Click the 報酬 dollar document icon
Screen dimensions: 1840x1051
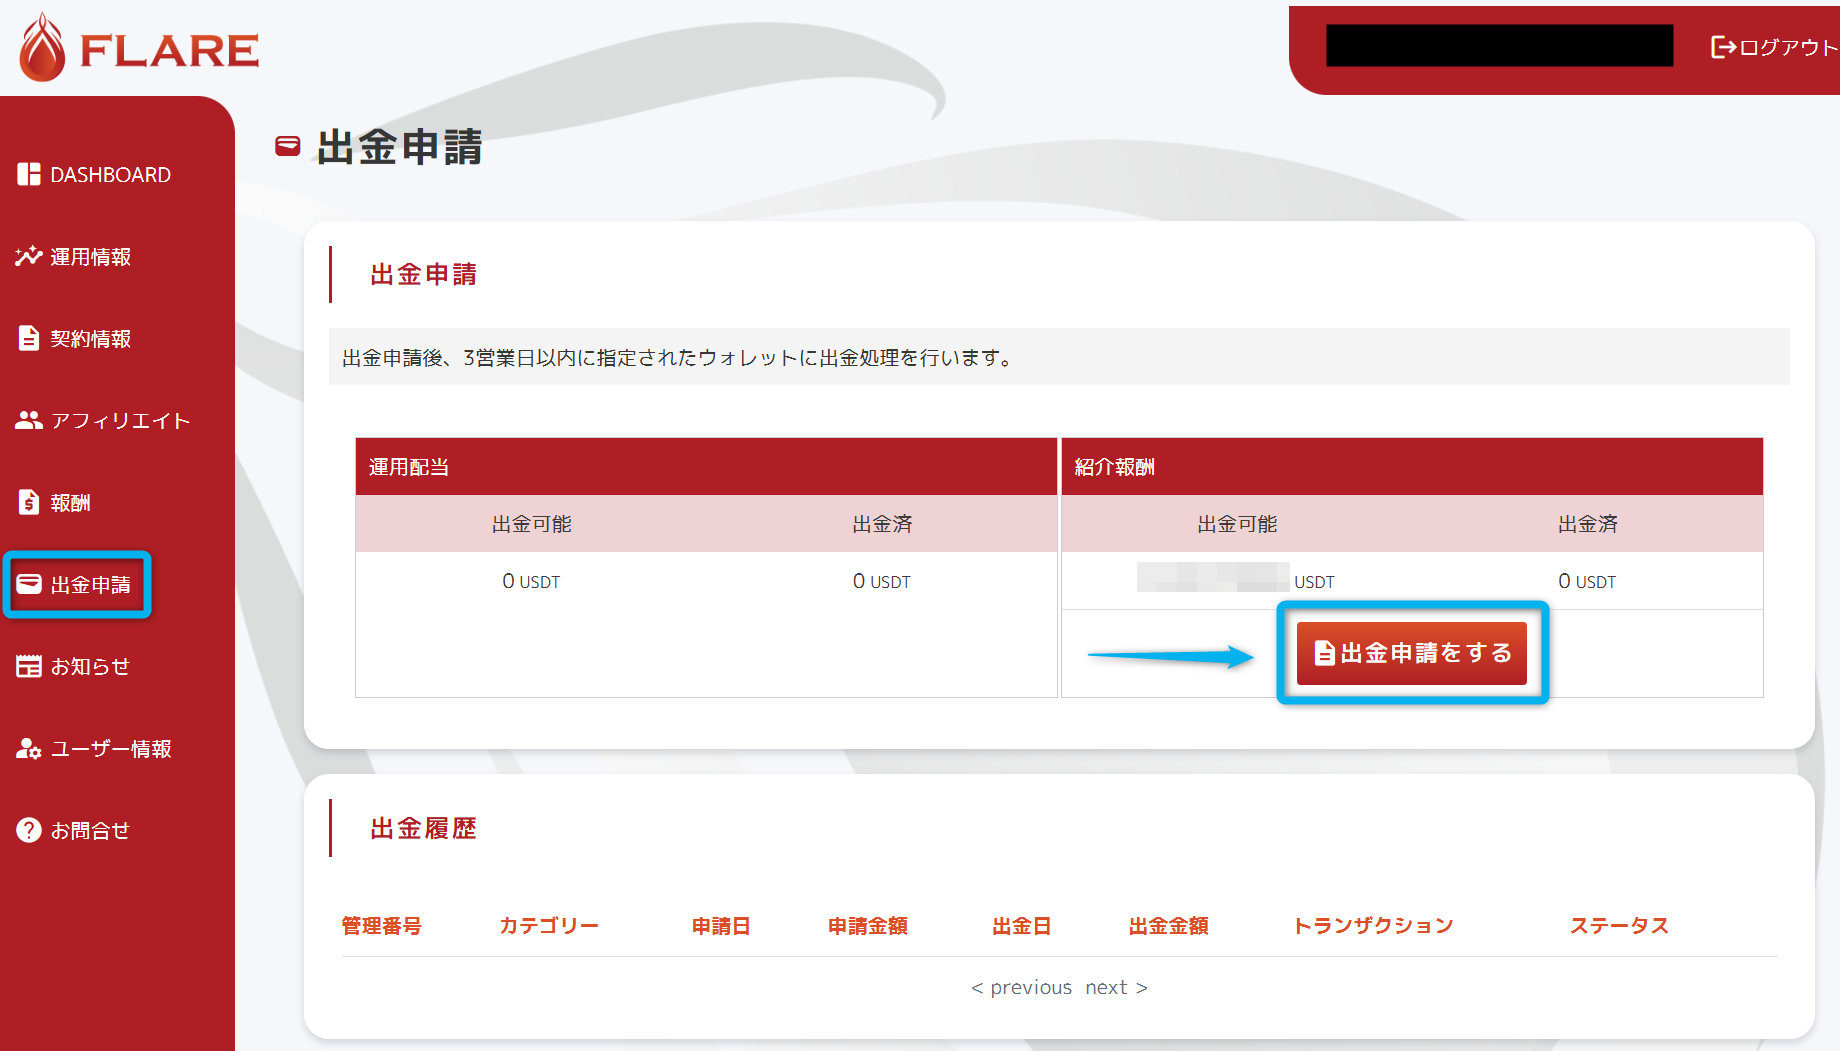click(29, 502)
